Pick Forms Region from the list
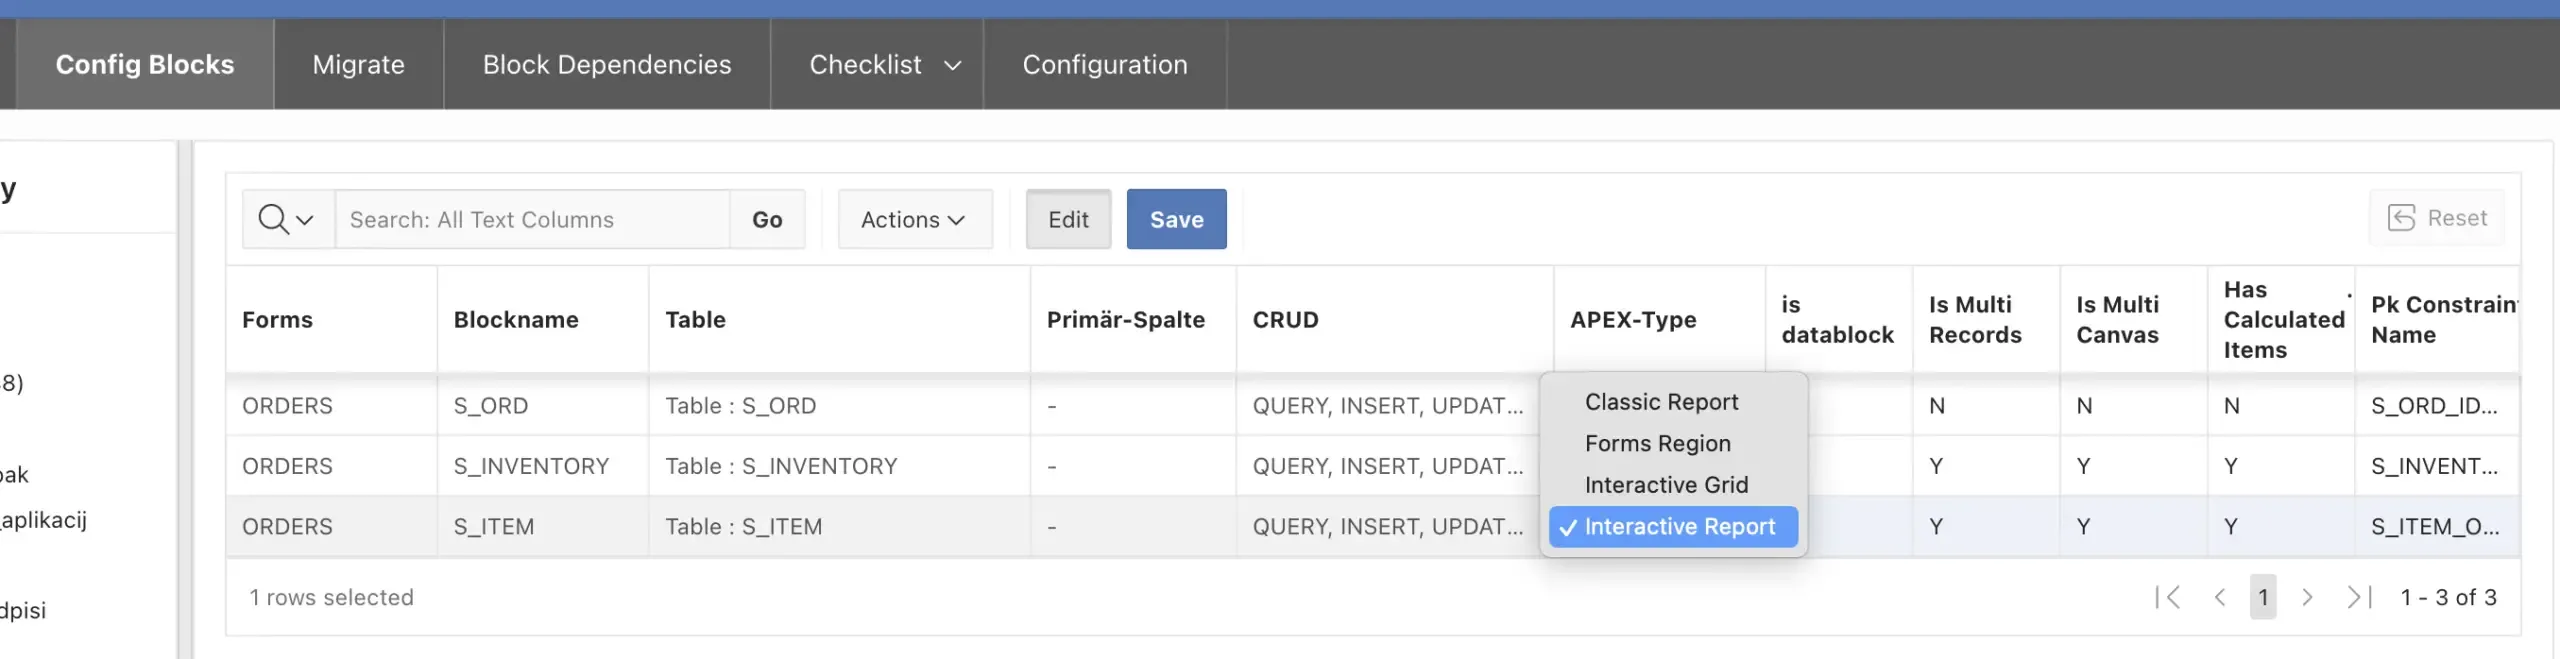Image resolution: width=2560 pixels, height=659 pixels. tap(1657, 443)
